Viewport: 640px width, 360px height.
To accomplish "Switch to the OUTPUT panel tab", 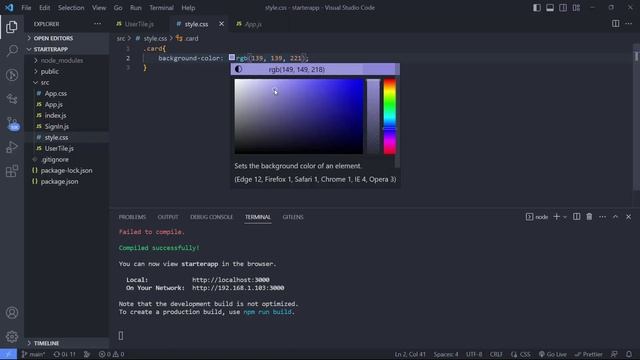I will point(168,217).
